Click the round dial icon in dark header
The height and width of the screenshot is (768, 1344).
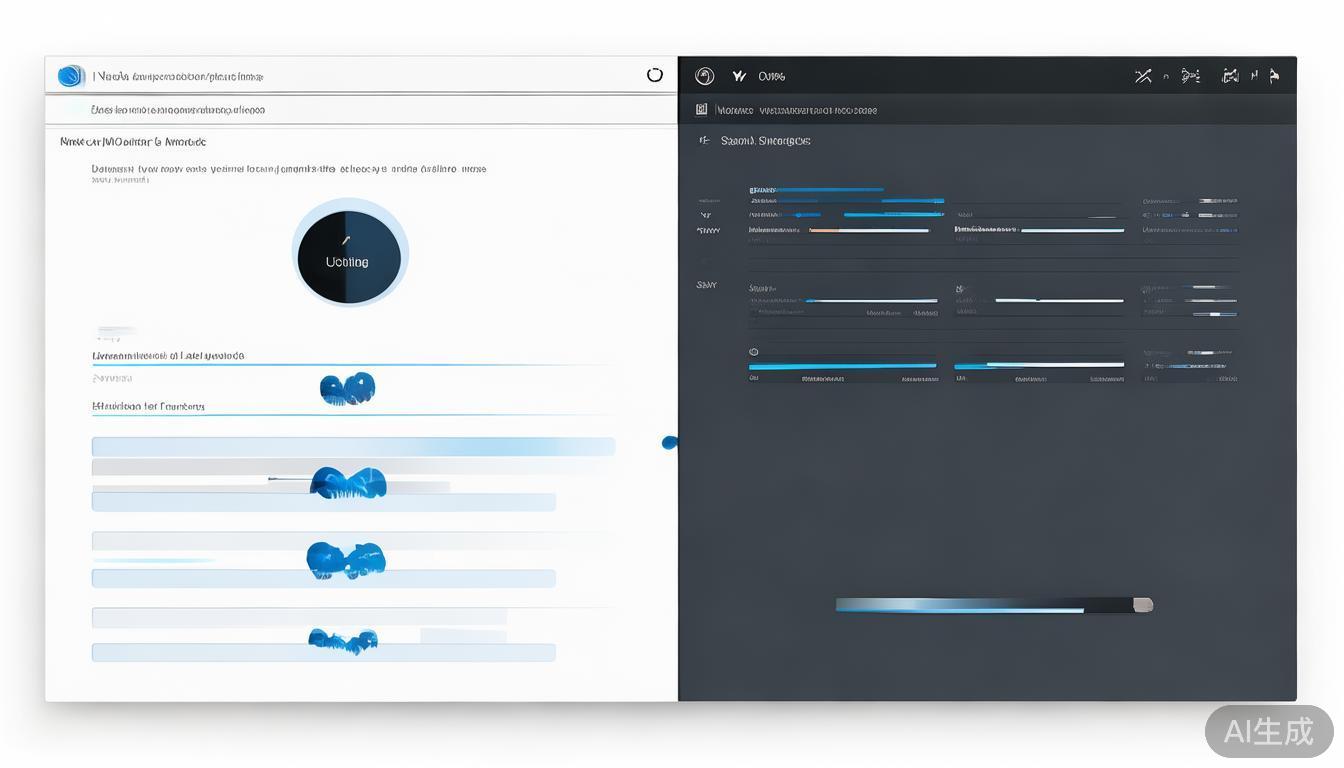point(704,76)
